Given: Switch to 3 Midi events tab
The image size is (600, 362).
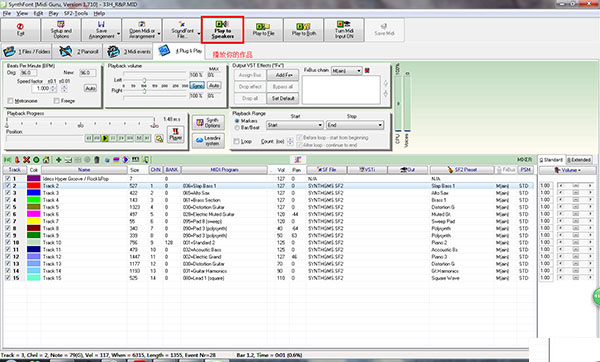Looking at the screenshot, I should click(129, 51).
